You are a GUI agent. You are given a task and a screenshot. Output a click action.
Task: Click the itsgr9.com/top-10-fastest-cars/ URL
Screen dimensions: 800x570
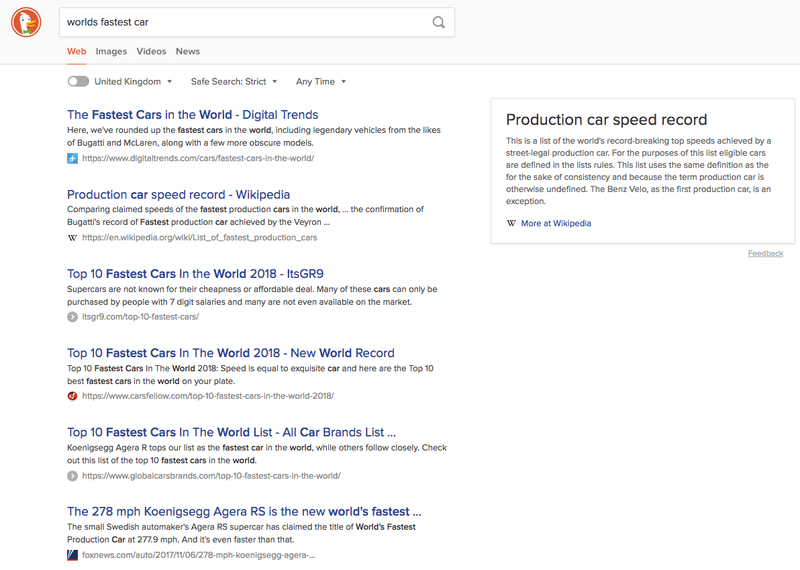pyautogui.click(x=140, y=317)
